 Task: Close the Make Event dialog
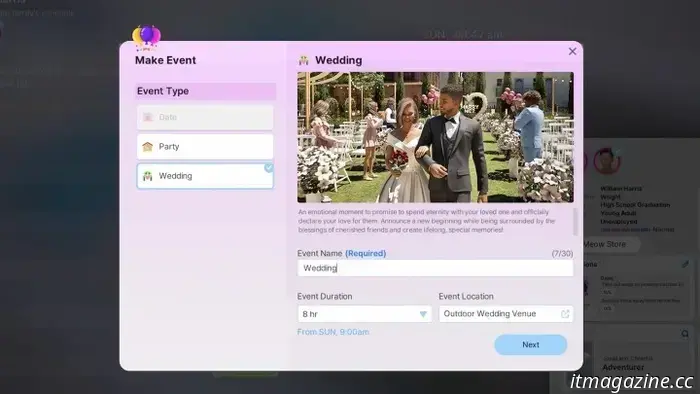click(x=572, y=52)
